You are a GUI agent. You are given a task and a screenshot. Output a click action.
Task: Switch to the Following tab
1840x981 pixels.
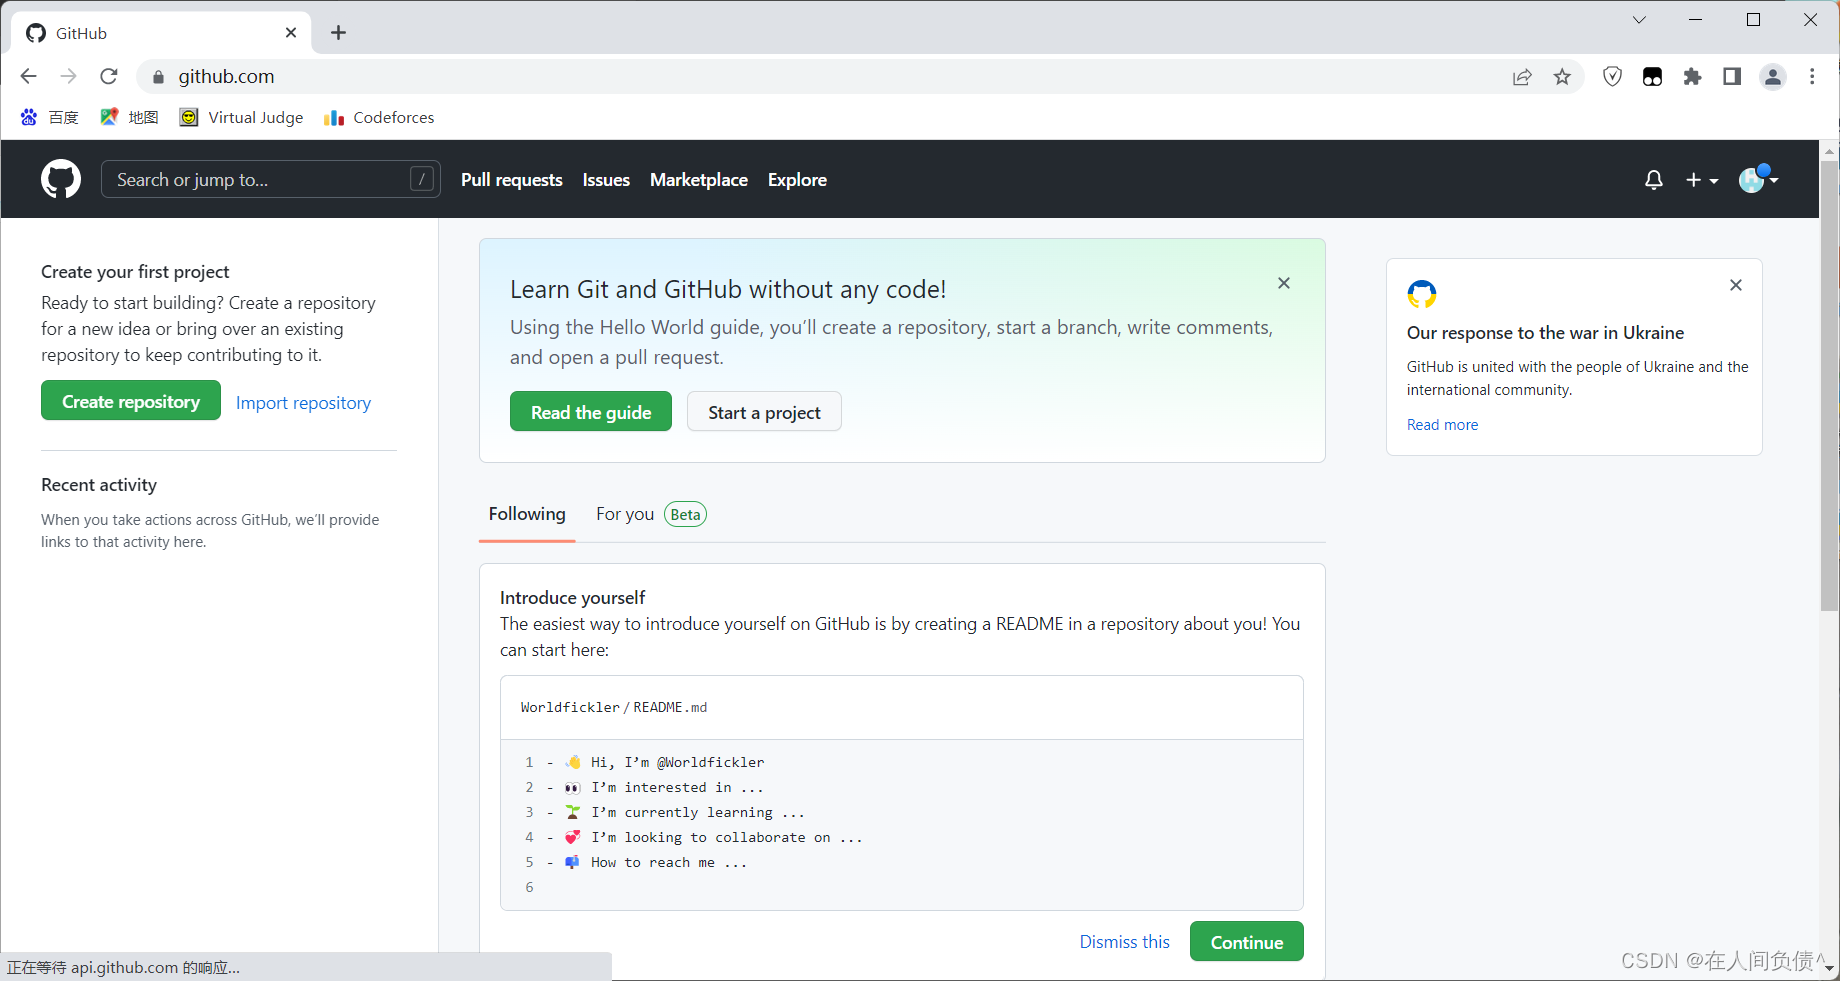click(527, 514)
